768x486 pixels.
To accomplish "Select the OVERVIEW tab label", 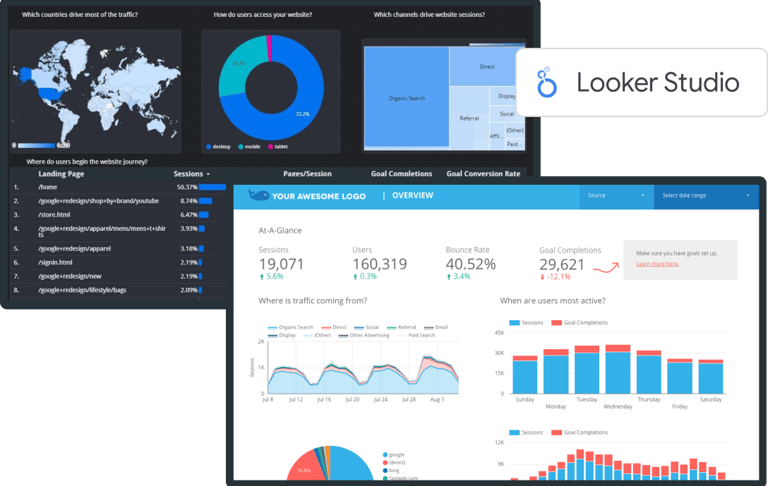I will [412, 195].
